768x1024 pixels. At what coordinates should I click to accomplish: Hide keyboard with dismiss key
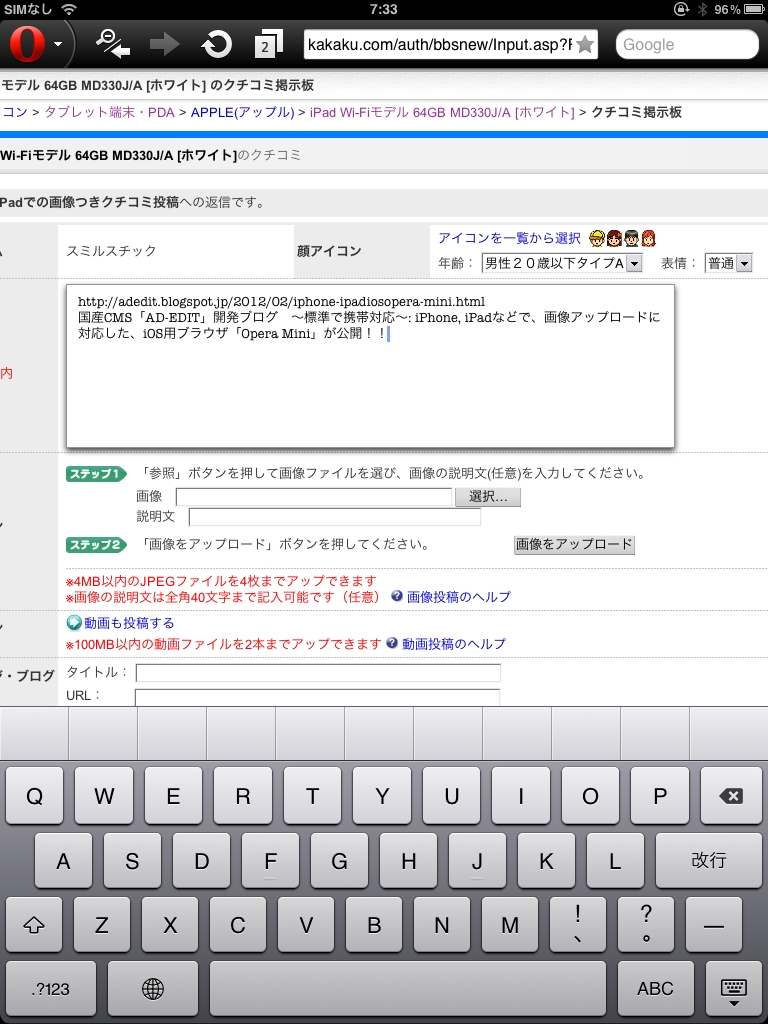pyautogui.click(x=733, y=989)
